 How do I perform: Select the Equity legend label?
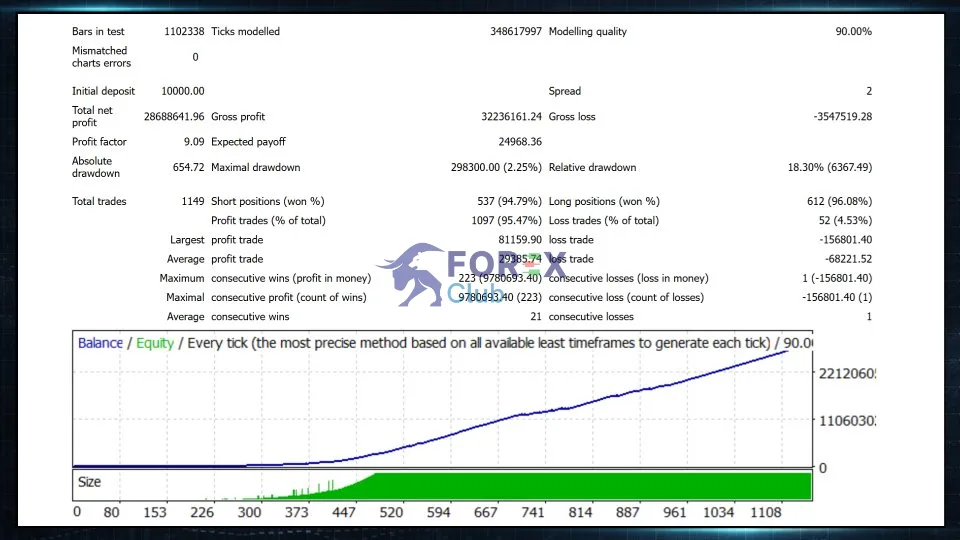(x=155, y=343)
